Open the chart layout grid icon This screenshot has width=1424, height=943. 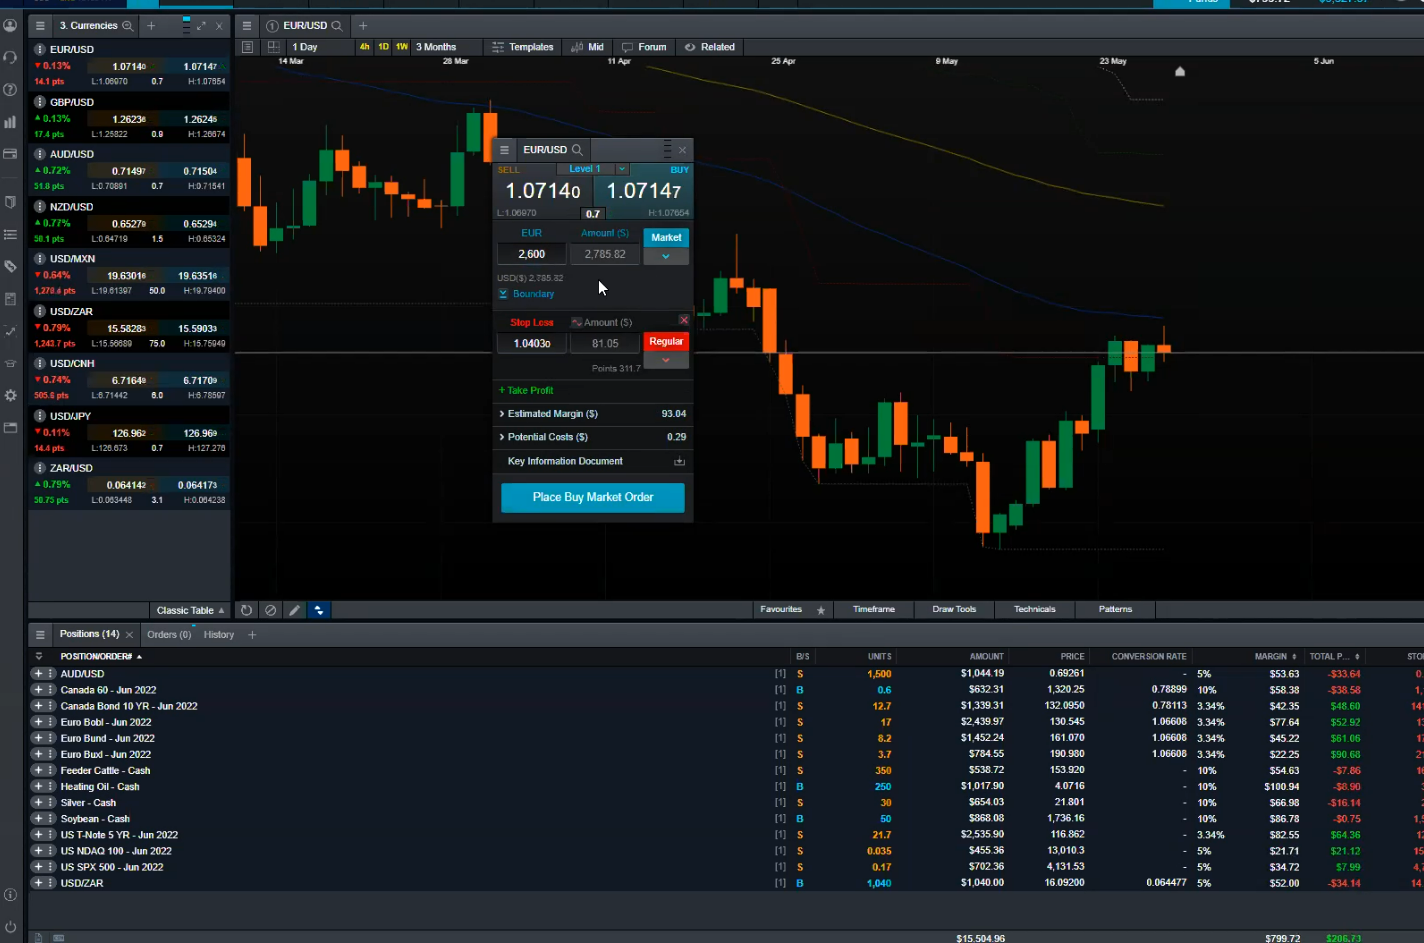273,47
